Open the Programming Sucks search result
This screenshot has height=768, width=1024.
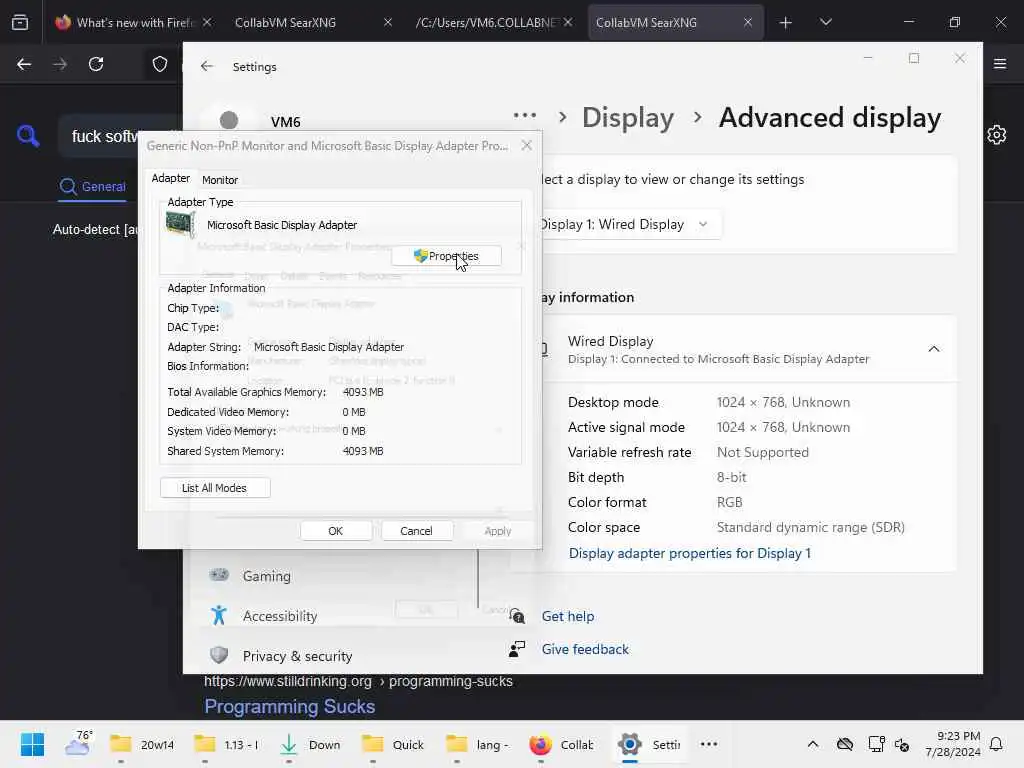[x=289, y=707]
